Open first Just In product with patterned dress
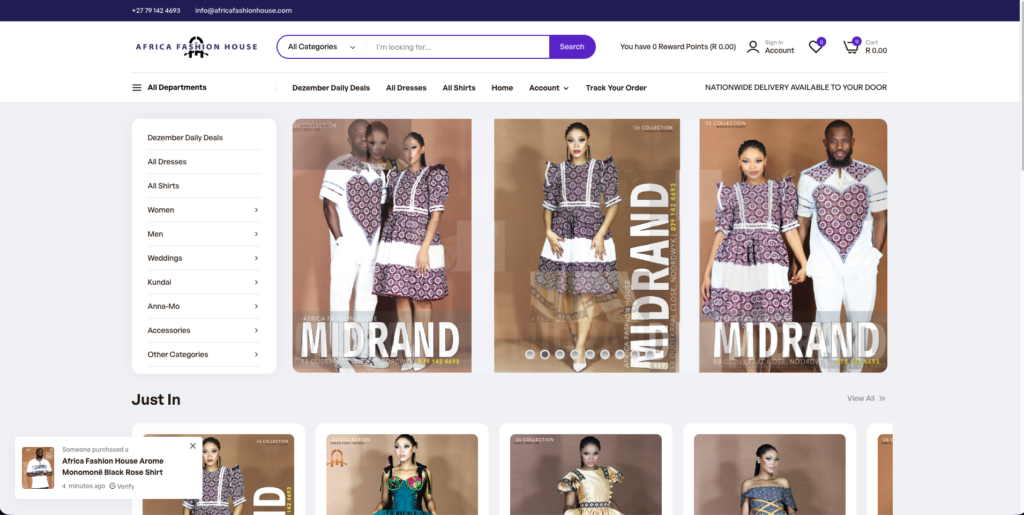 pyautogui.click(x=218, y=474)
